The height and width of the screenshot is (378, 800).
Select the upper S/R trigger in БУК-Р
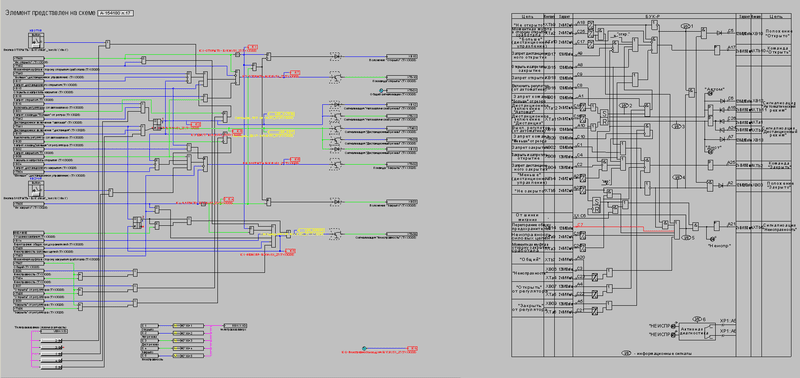(x=605, y=116)
